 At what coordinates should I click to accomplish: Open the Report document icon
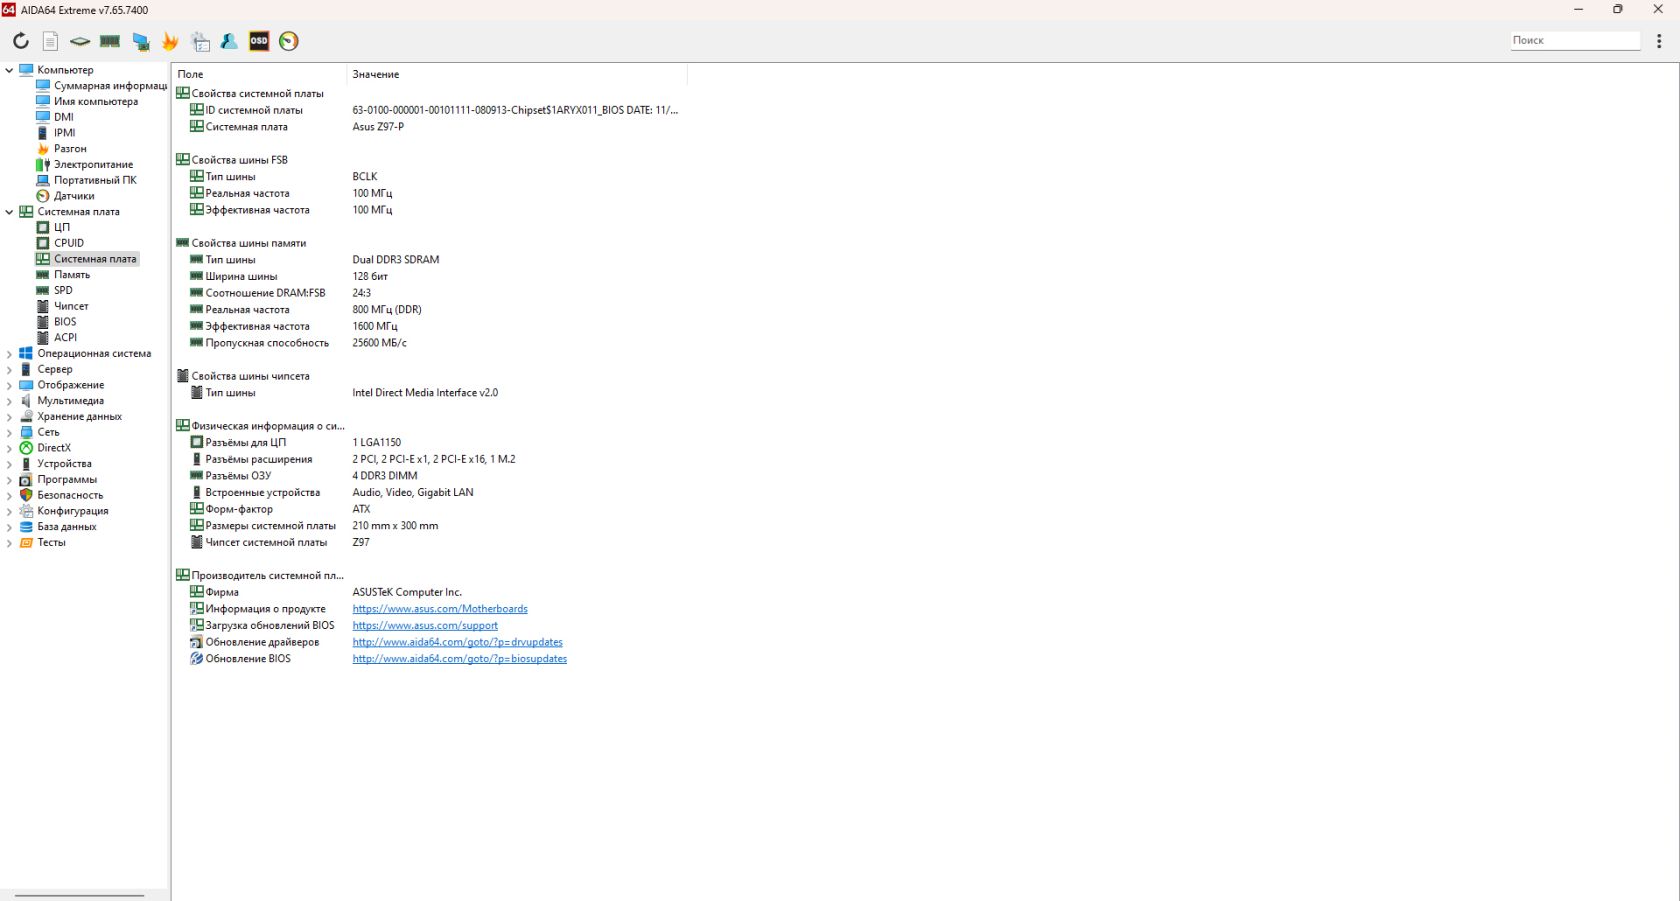[50, 41]
